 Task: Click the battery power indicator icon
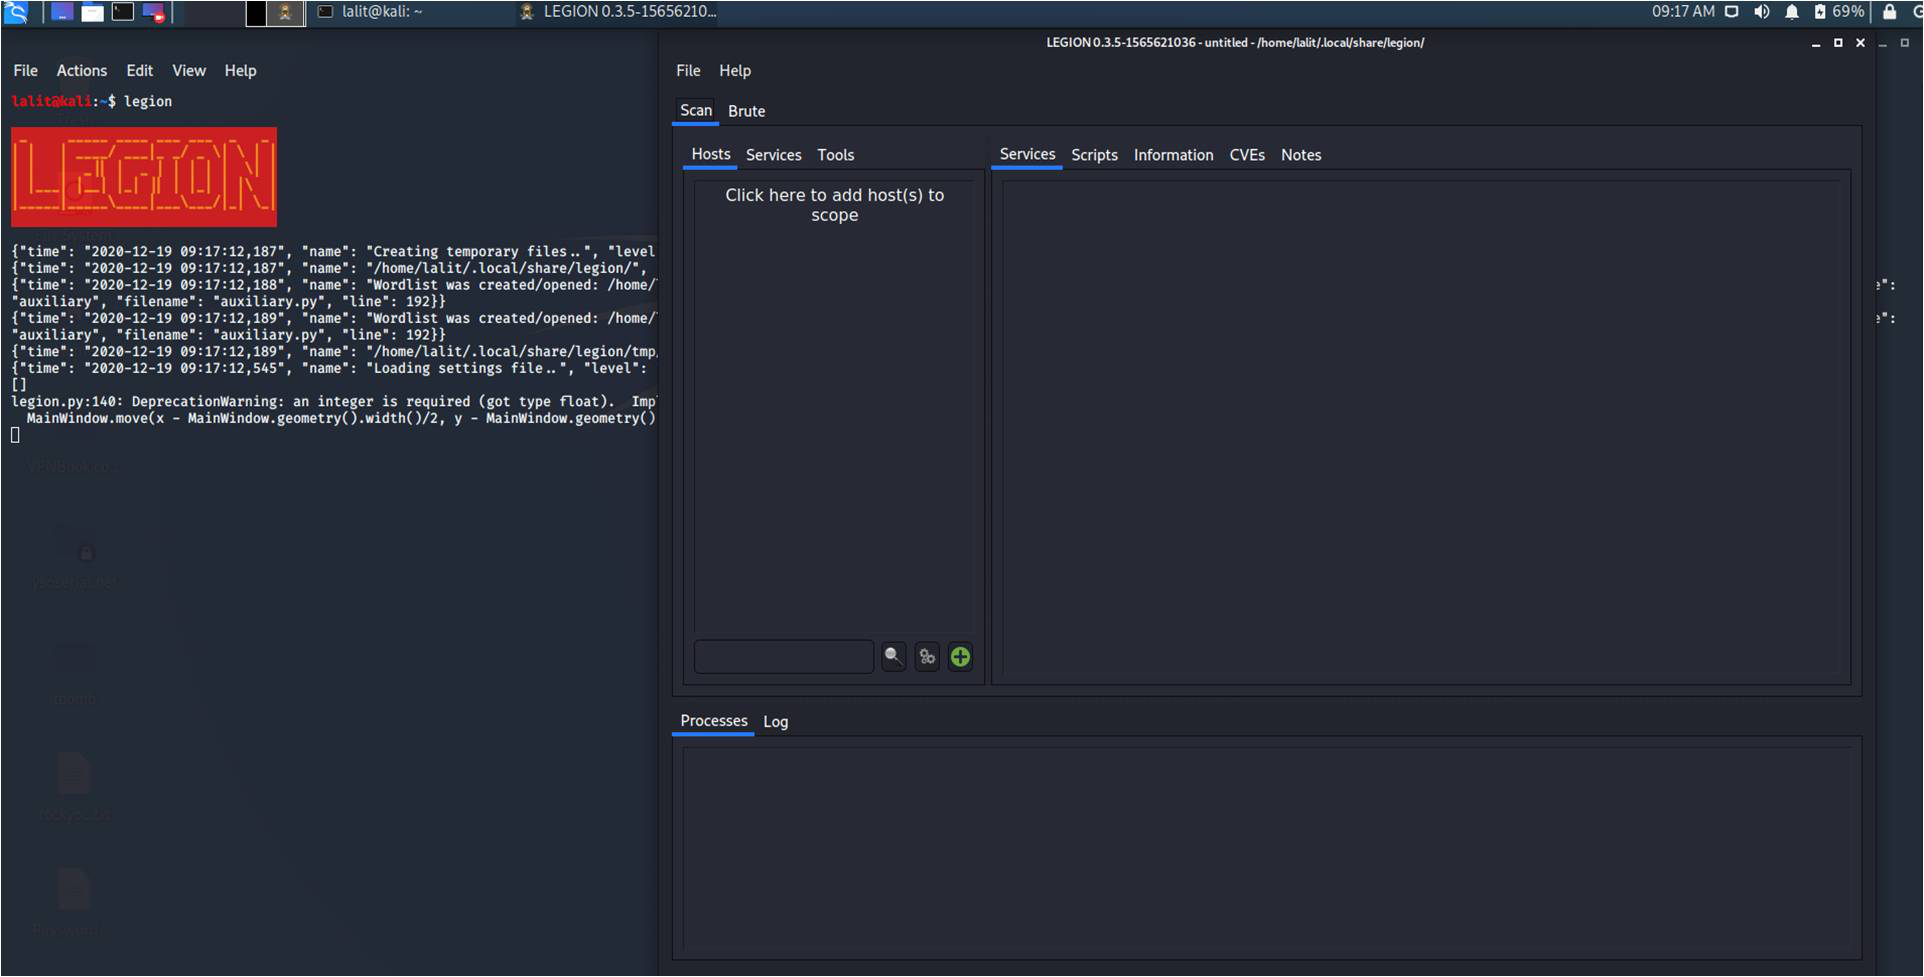[1820, 12]
